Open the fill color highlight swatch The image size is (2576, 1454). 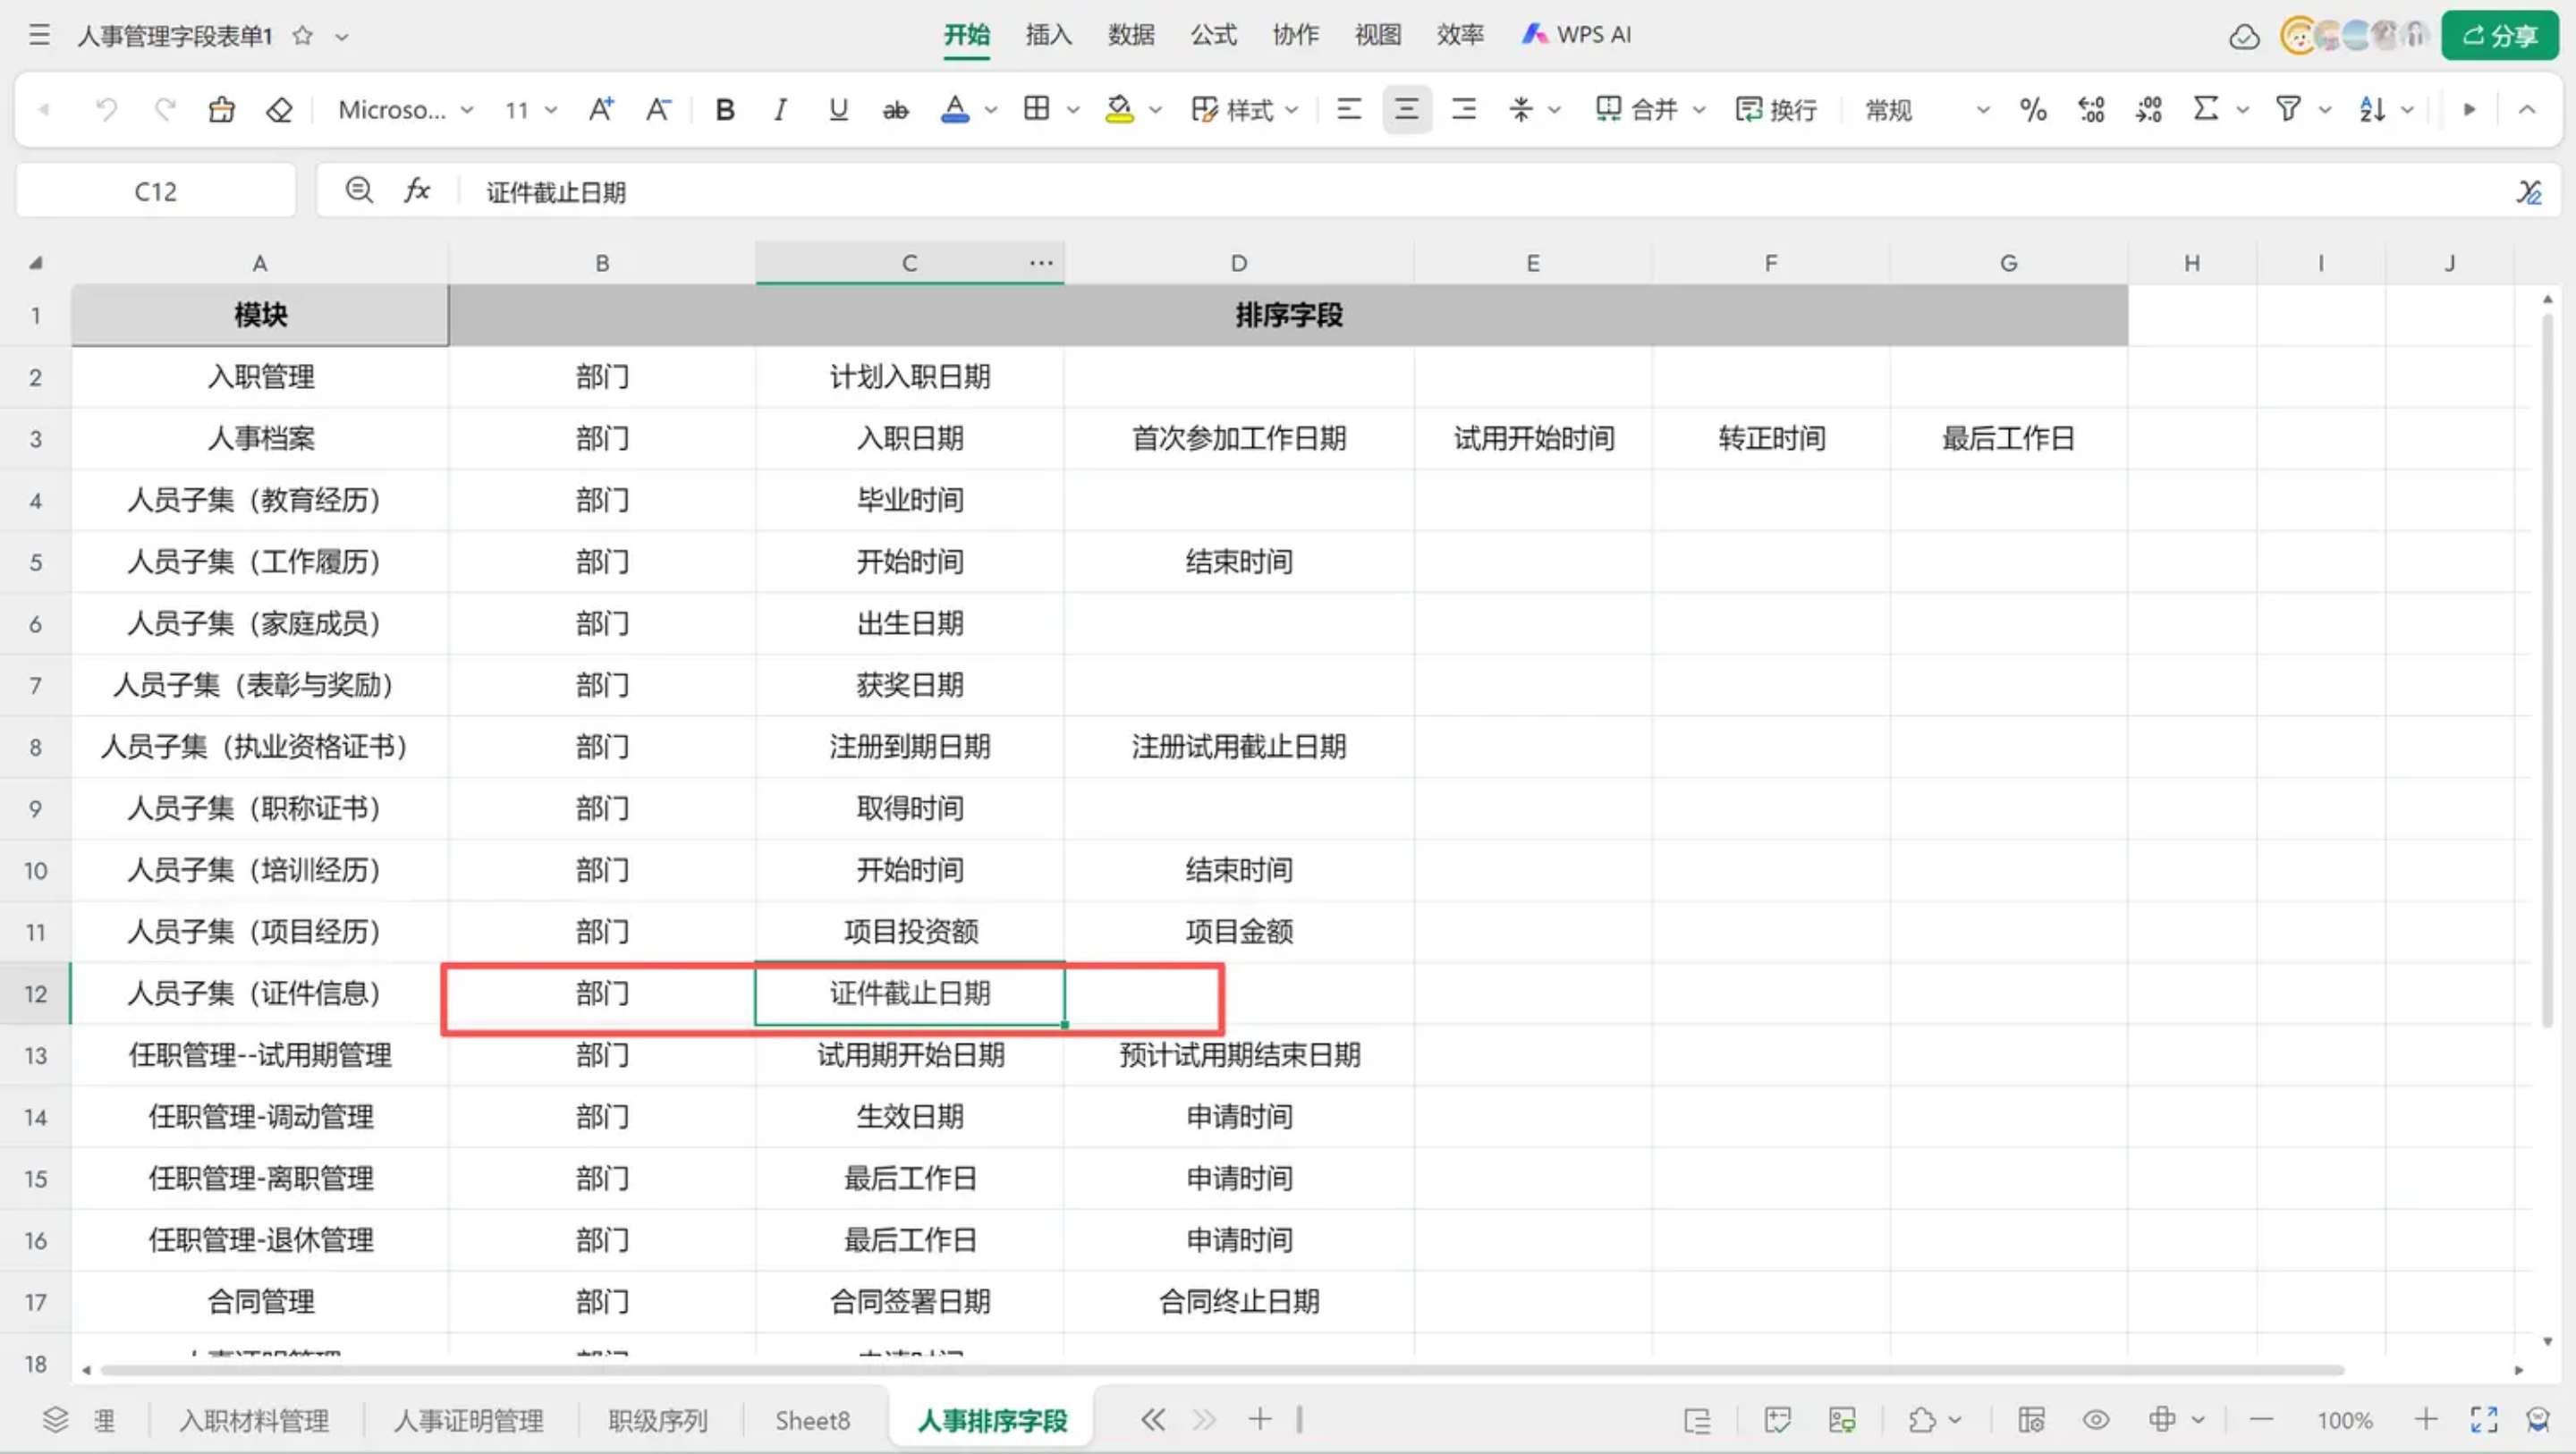point(1119,109)
